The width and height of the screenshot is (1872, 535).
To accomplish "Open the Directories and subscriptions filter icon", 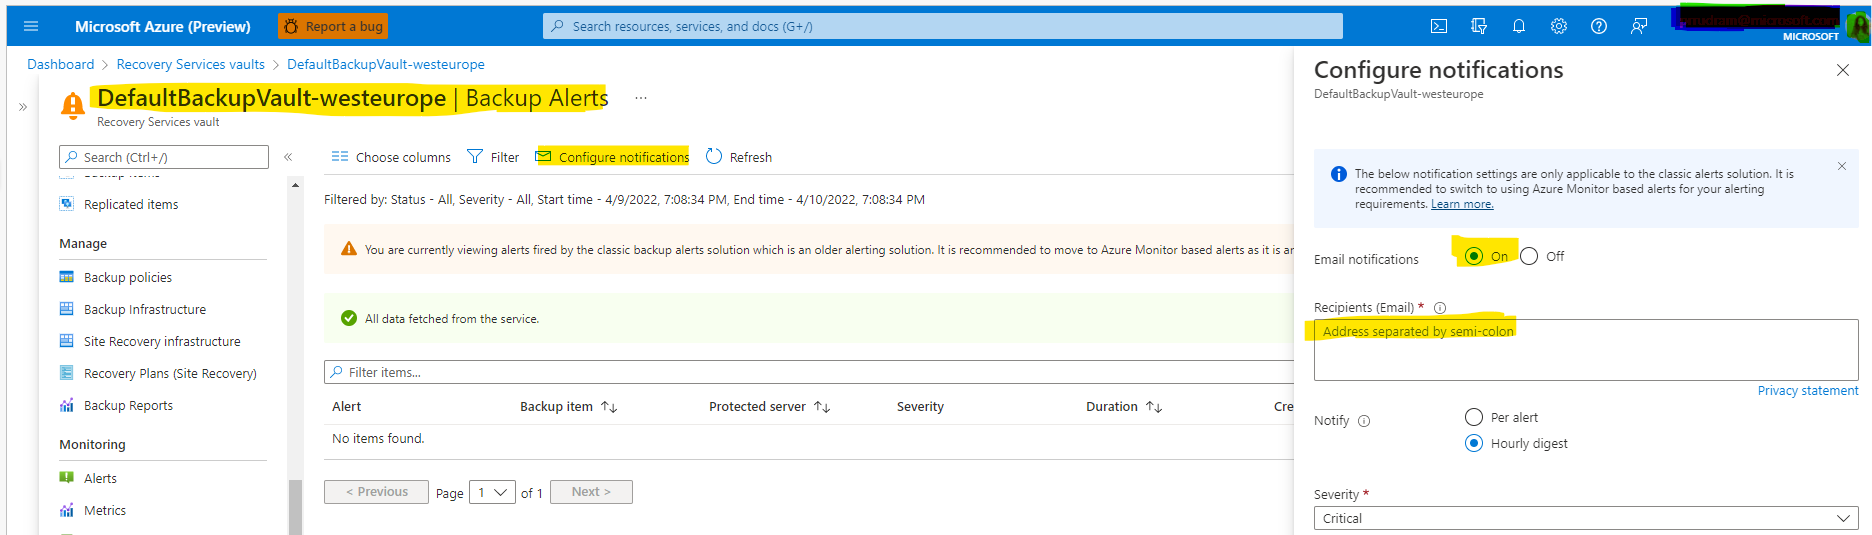I will coord(1479,26).
